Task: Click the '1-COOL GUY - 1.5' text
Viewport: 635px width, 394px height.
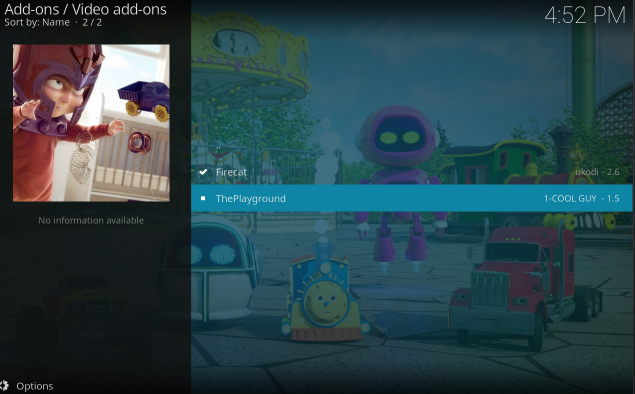Action: [x=582, y=198]
